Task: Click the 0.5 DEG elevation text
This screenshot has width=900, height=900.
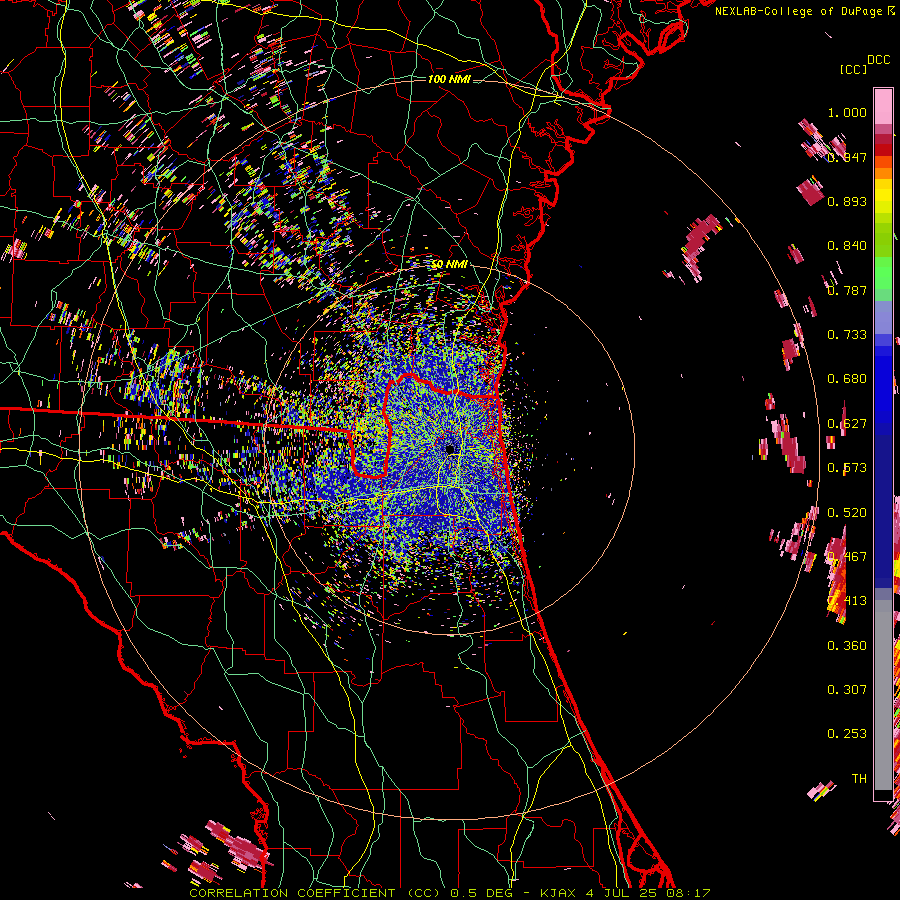Action: 482,893
